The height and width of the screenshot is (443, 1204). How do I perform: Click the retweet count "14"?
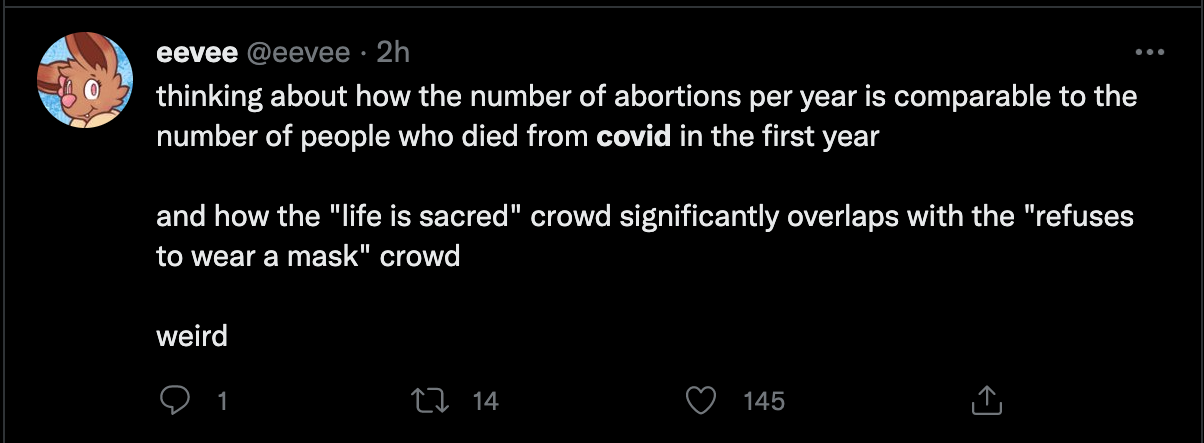pyautogui.click(x=484, y=402)
